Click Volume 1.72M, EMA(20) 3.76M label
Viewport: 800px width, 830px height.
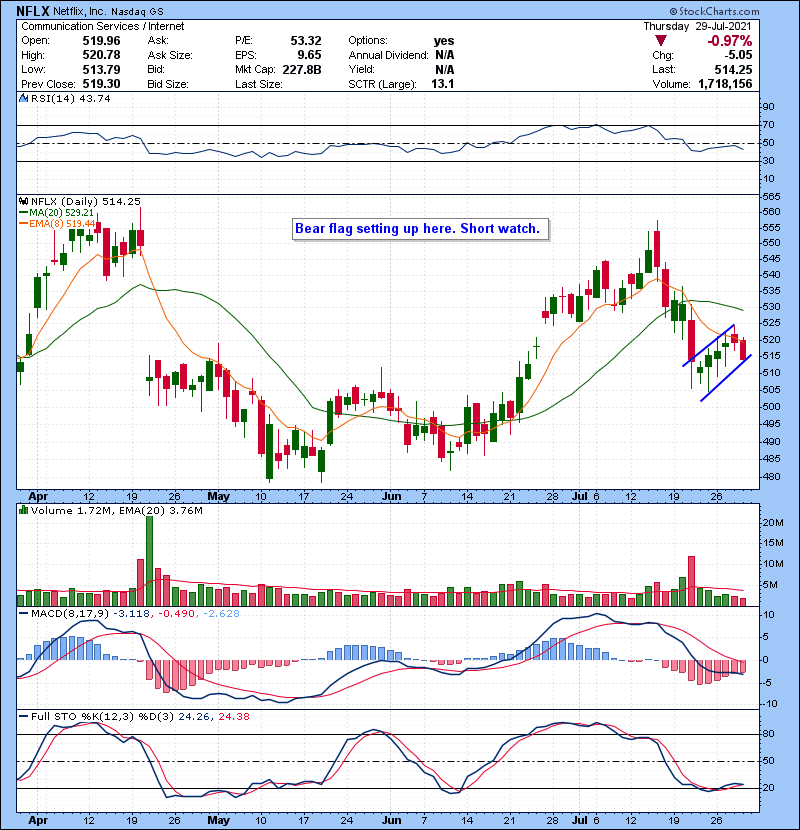(x=116, y=510)
